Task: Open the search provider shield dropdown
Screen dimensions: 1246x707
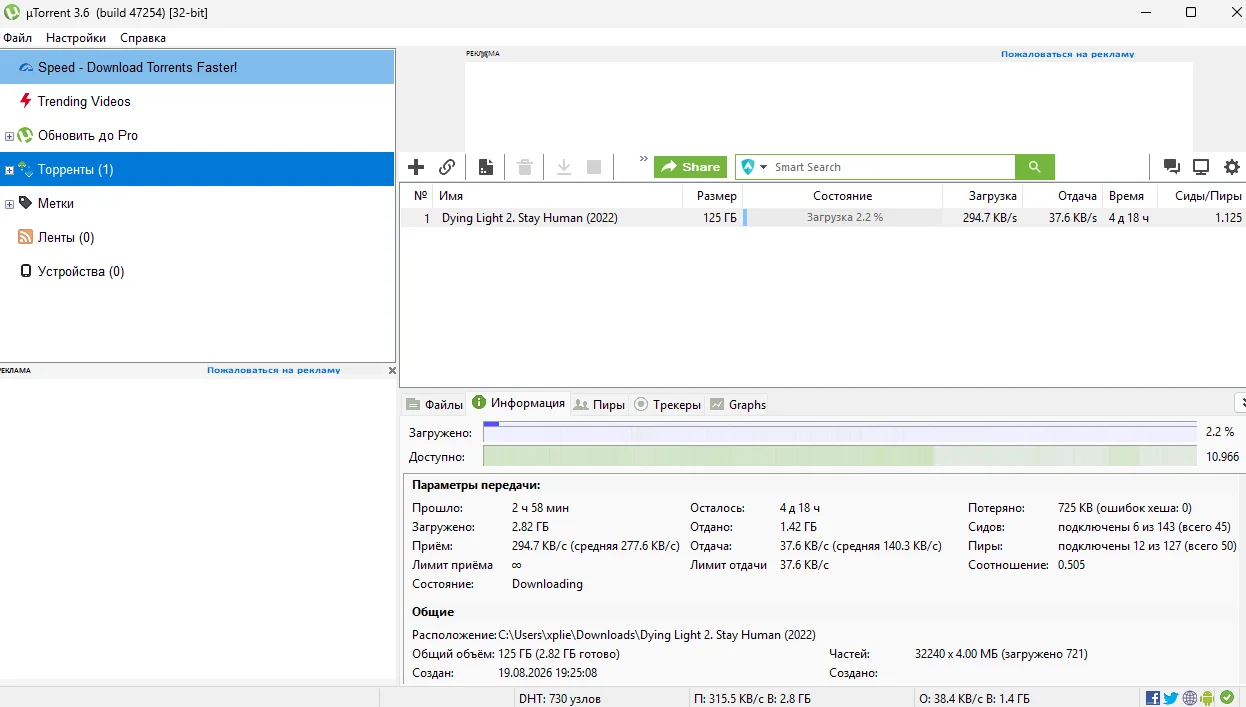Action: pos(754,167)
